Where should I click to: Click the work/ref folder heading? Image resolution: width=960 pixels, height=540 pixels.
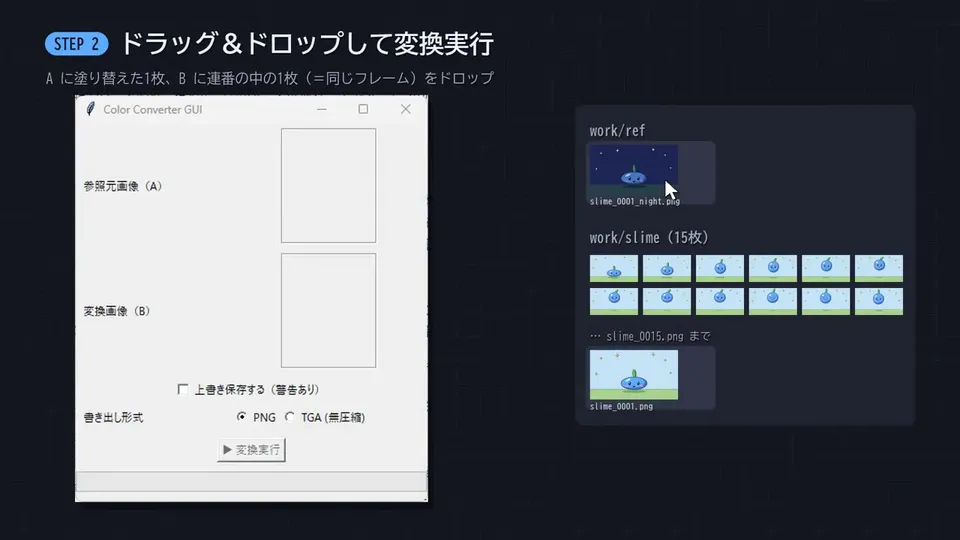coord(617,130)
